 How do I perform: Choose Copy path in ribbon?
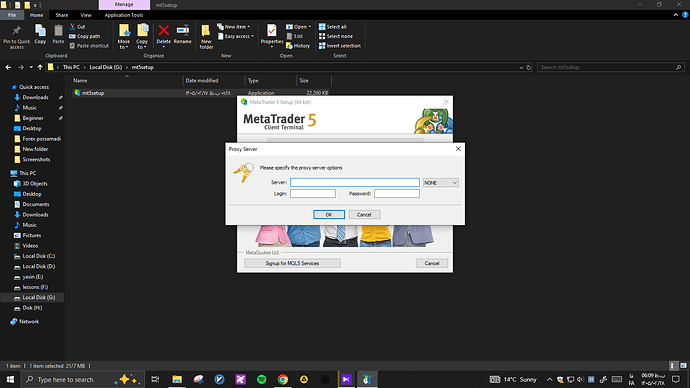85,36
